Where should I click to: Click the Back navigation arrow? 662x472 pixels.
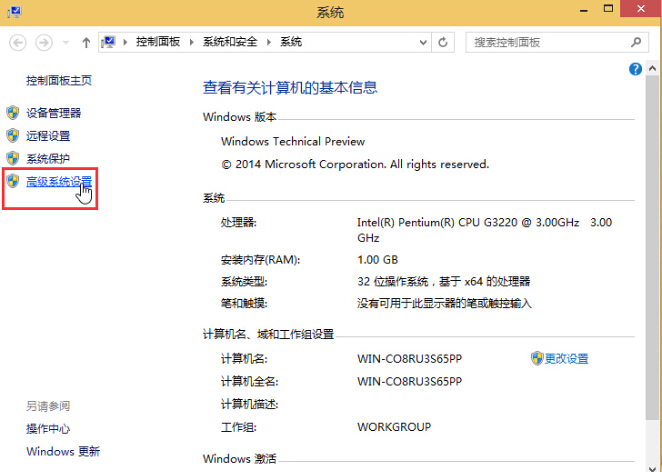tap(18, 42)
